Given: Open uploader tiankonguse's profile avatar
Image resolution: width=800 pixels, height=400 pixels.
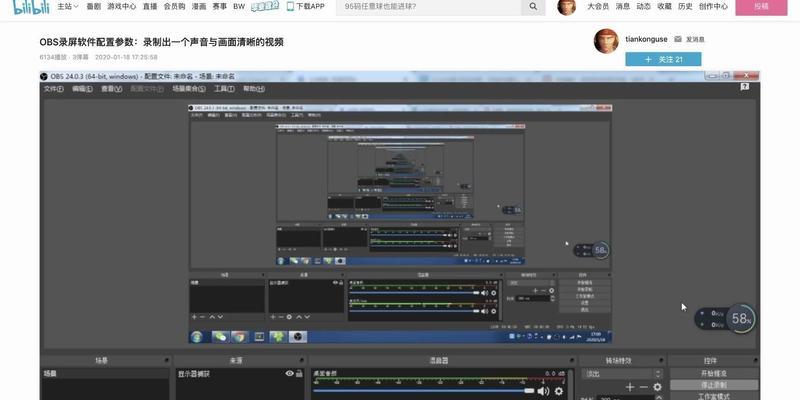Looking at the screenshot, I should point(606,41).
